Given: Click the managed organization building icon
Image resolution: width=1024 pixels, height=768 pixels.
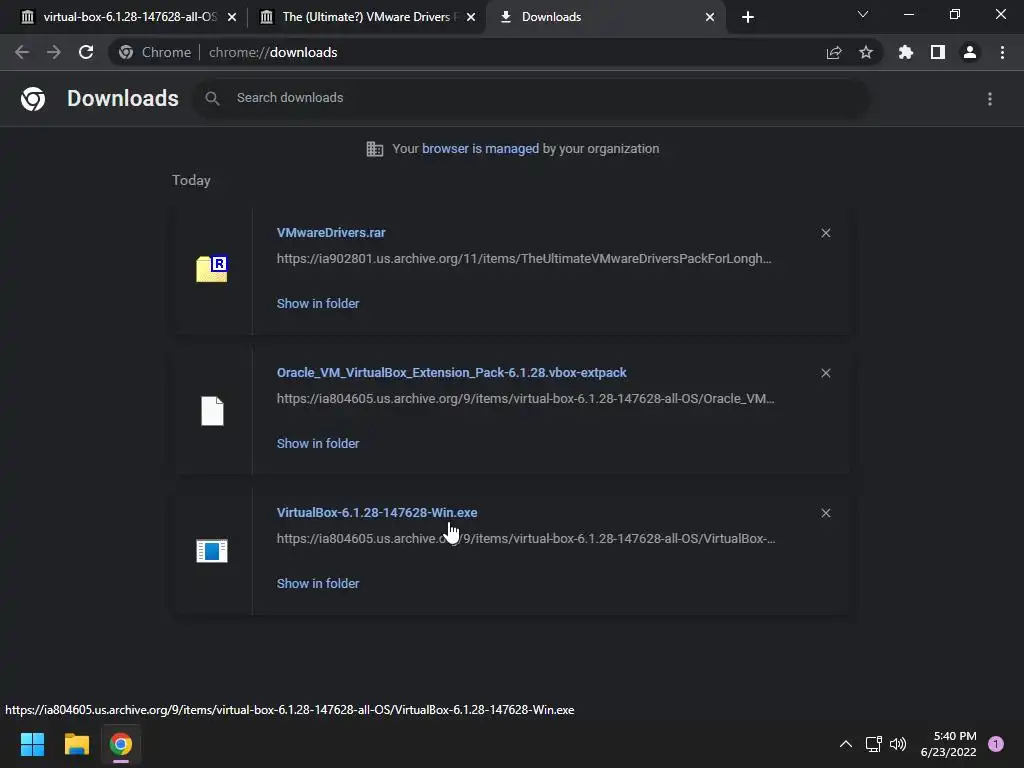Looking at the screenshot, I should tap(375, 149).
